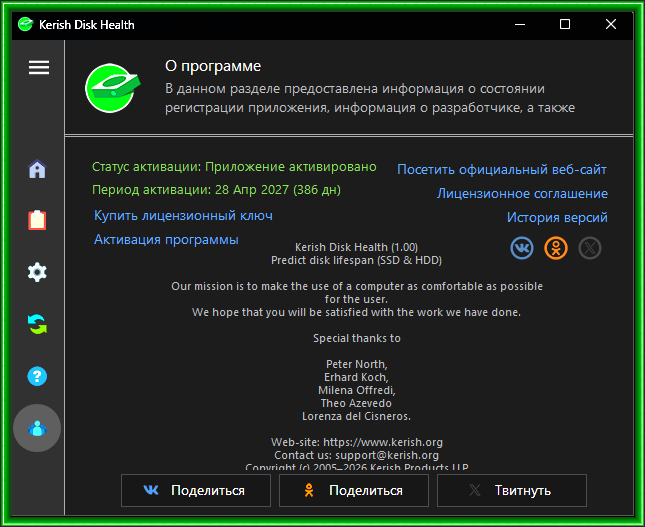Open Лицензионное соглашение link

tap(522, 193)
